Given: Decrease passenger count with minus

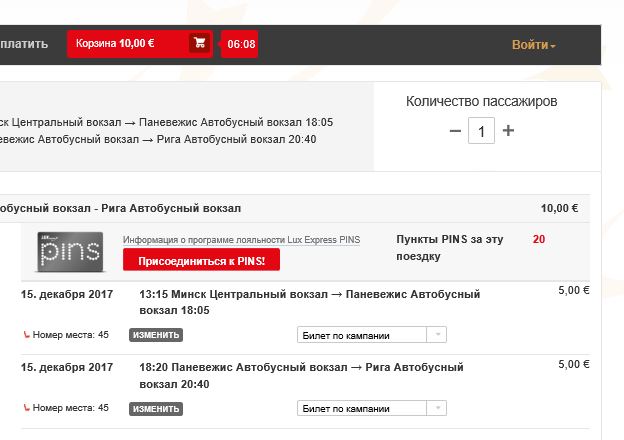Looking at the screenshot, I should (x=455, y=131).
